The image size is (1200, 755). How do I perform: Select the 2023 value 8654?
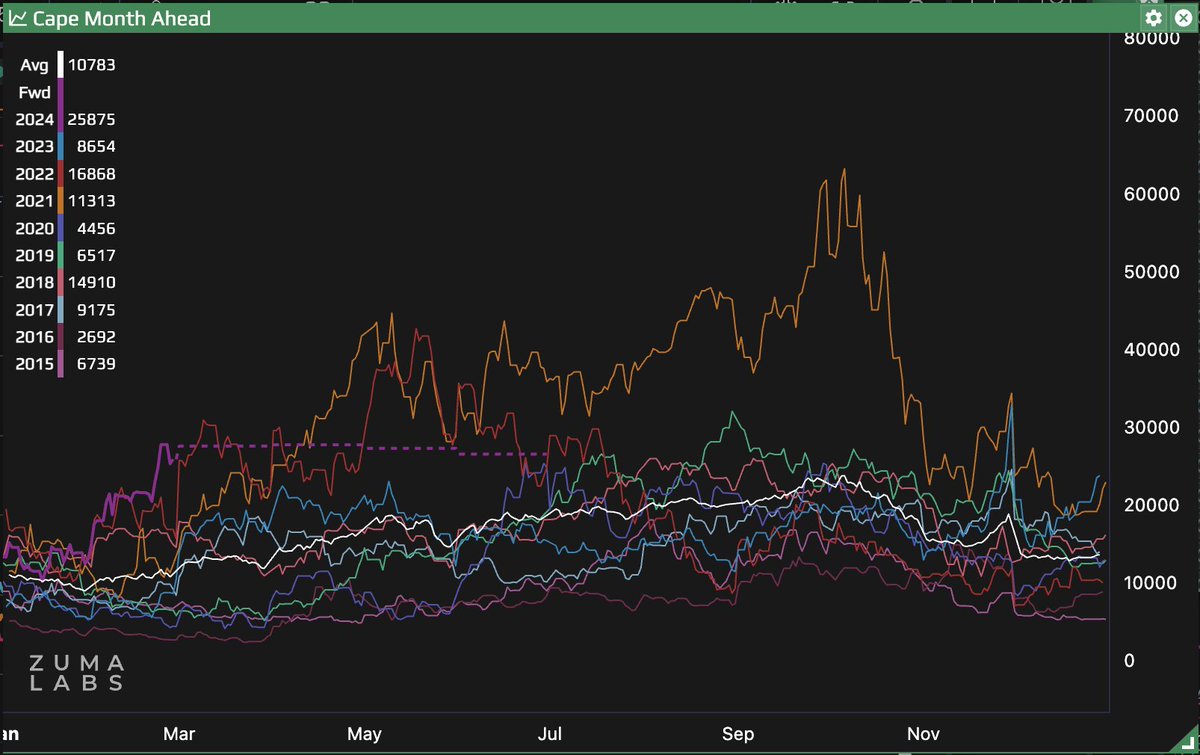coord(96,146)
